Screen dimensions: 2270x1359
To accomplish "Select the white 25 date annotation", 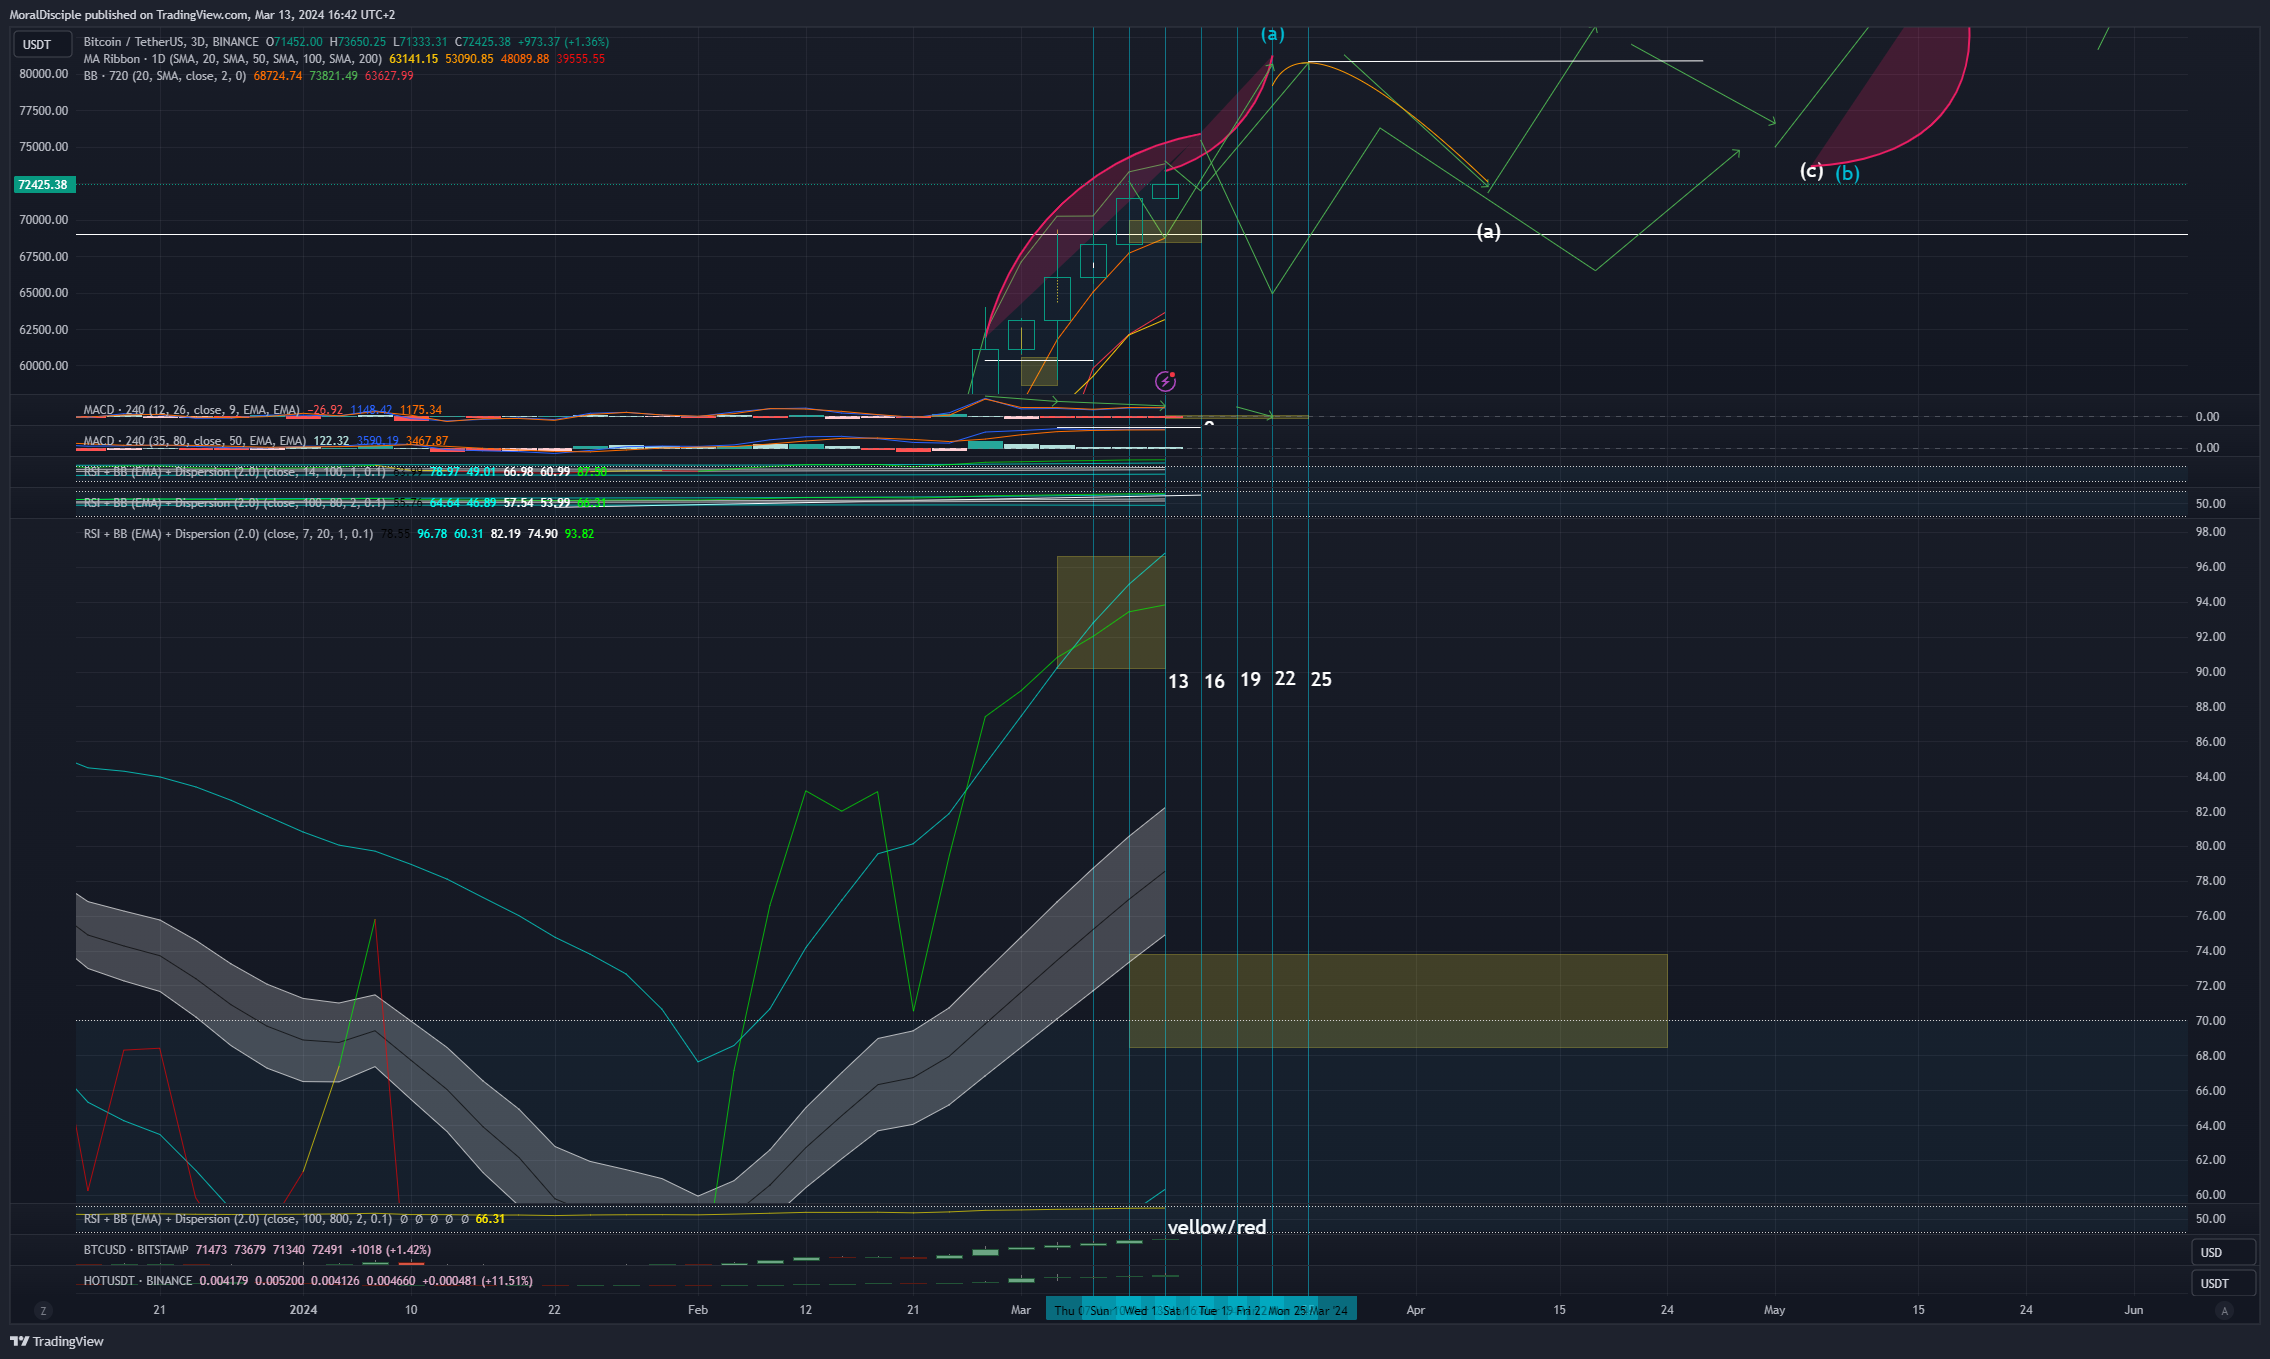I will pos(1321,679).
